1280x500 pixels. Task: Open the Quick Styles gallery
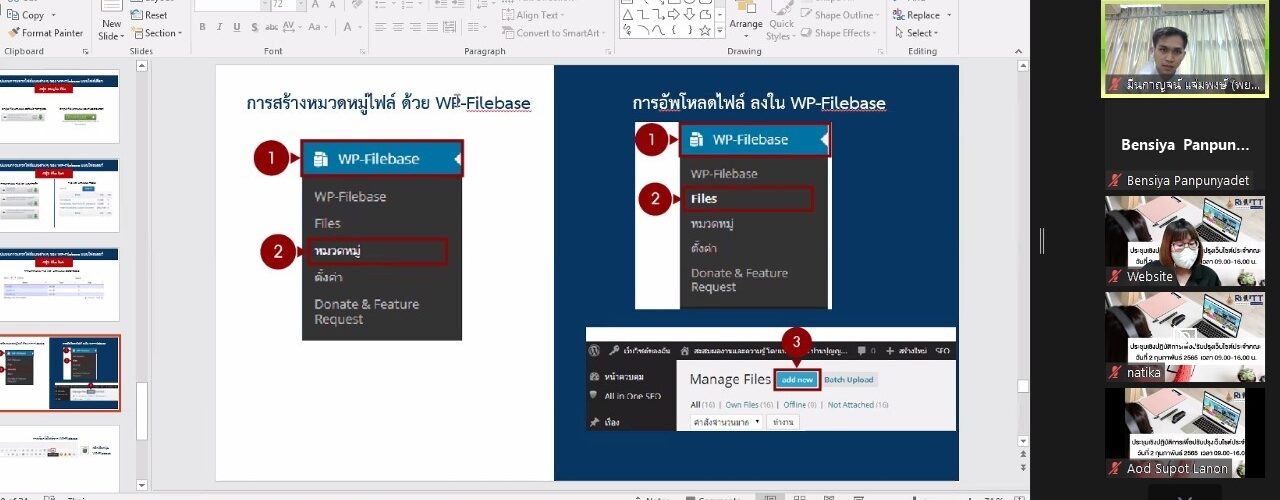[x=781, y=22]
